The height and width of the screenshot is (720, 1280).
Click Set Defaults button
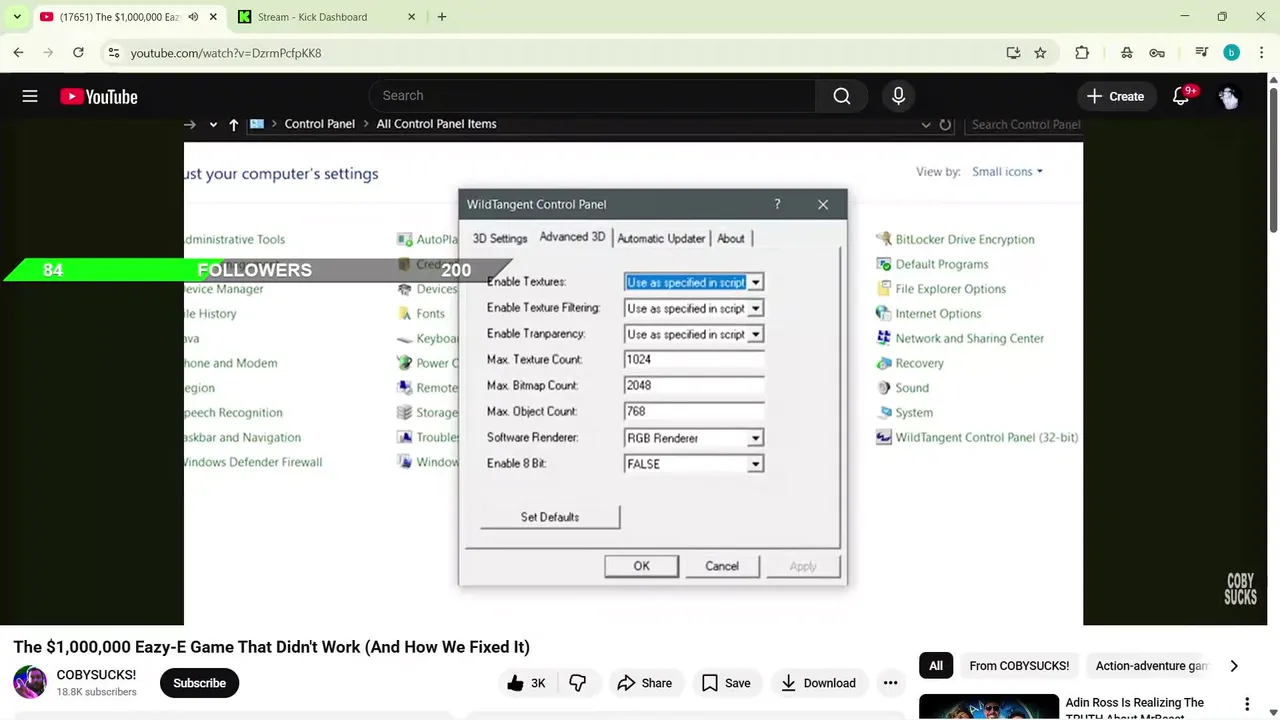coord(550,517)
